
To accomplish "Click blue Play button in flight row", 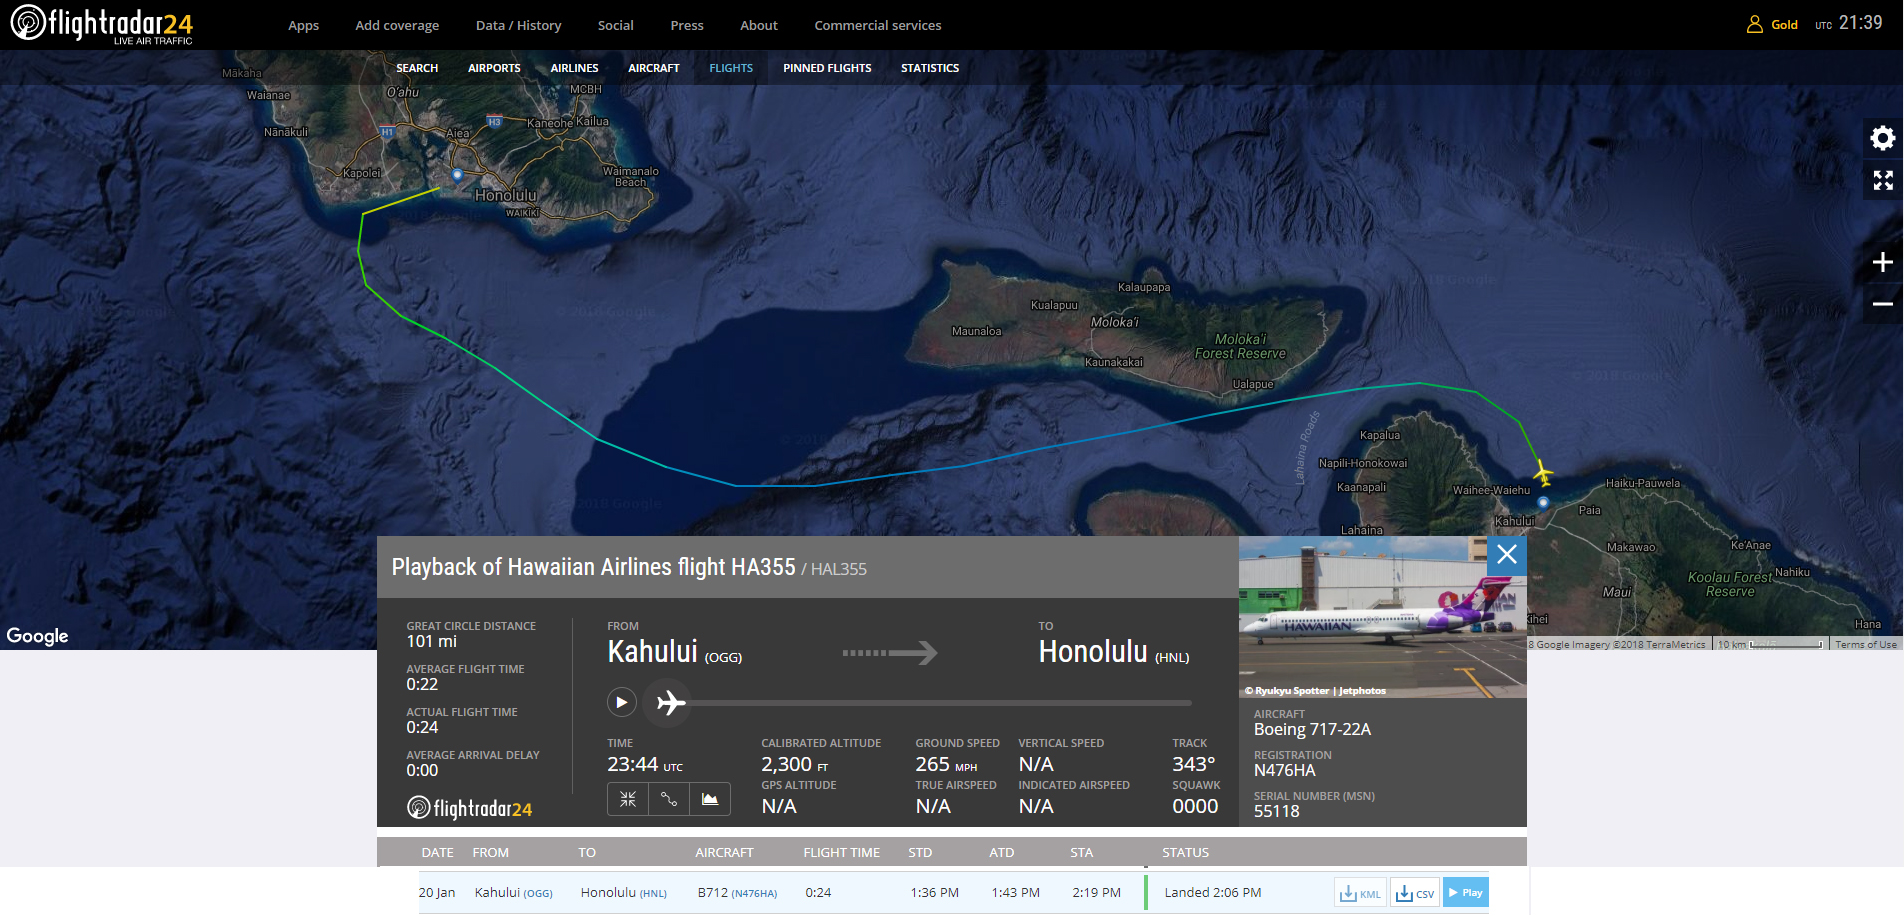I will pyautogui.click(x=1466, y=892).
